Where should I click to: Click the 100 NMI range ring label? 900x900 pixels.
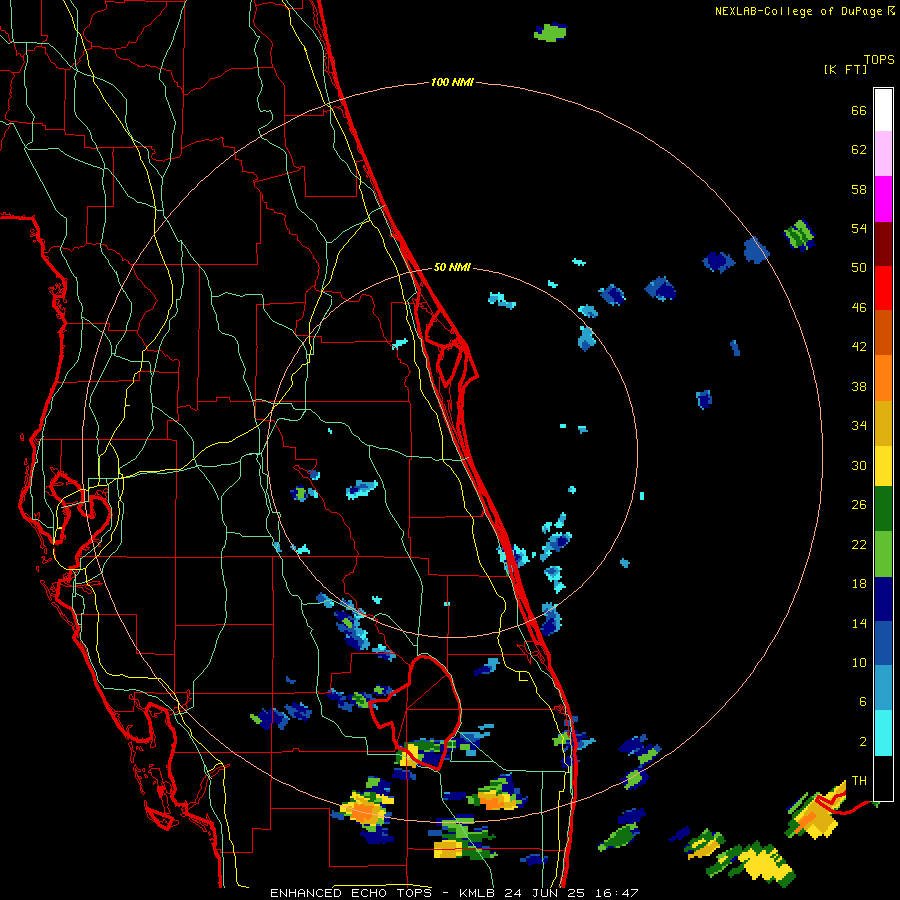point(452,83)
